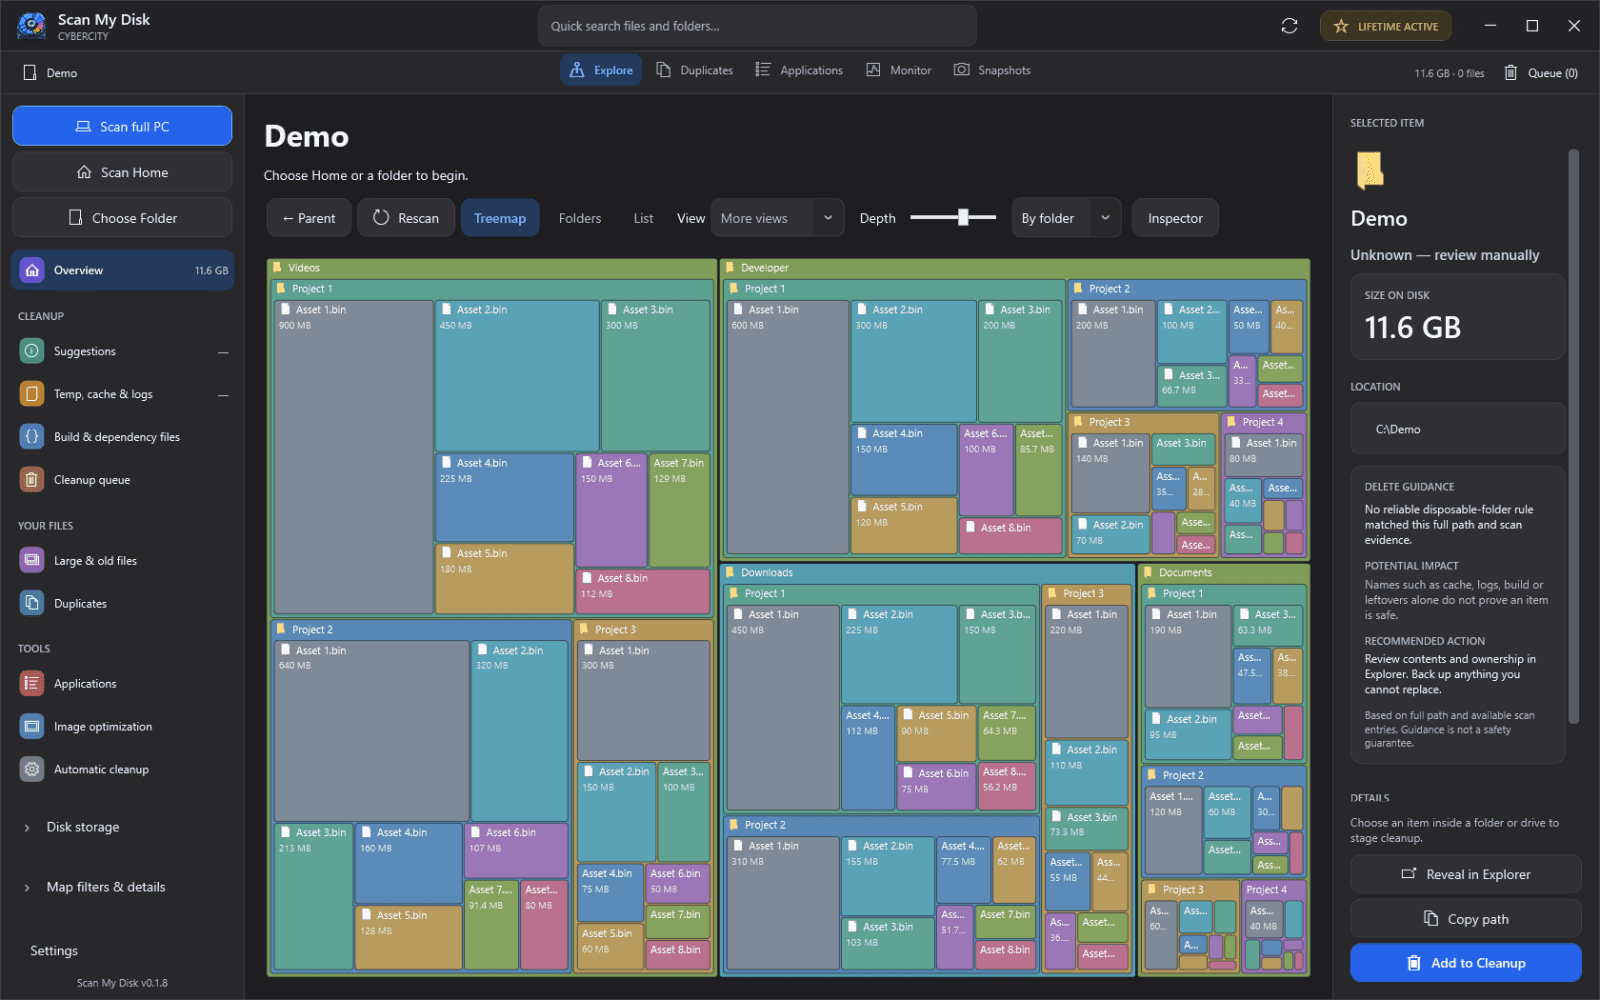Click the Scan My Disk app logo
This screenshot has height=1000, width=1600.
[31, 26]
